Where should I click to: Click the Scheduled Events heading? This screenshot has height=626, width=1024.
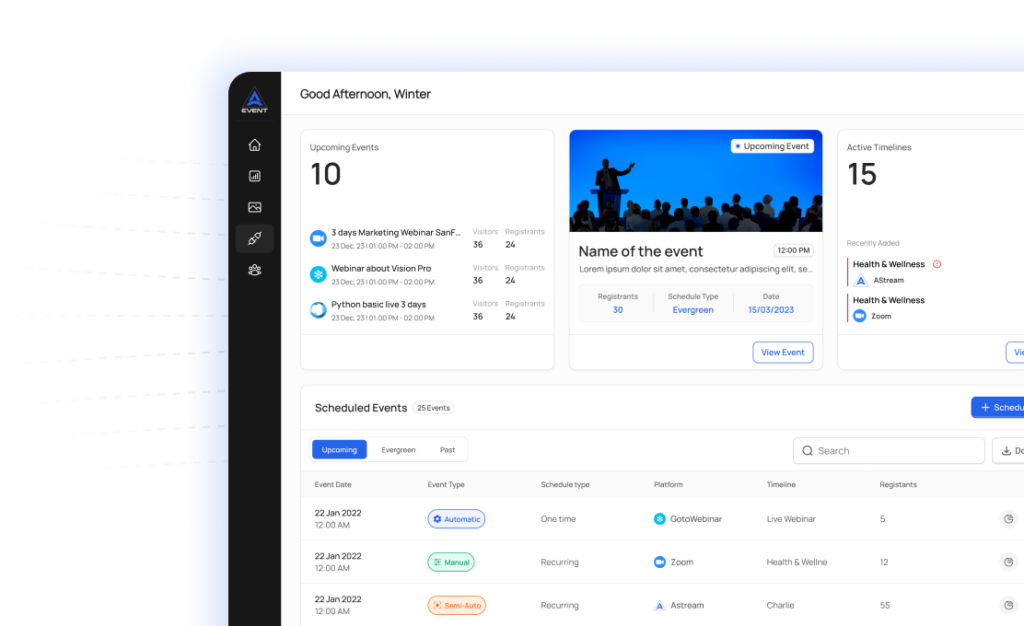point(361,408)
